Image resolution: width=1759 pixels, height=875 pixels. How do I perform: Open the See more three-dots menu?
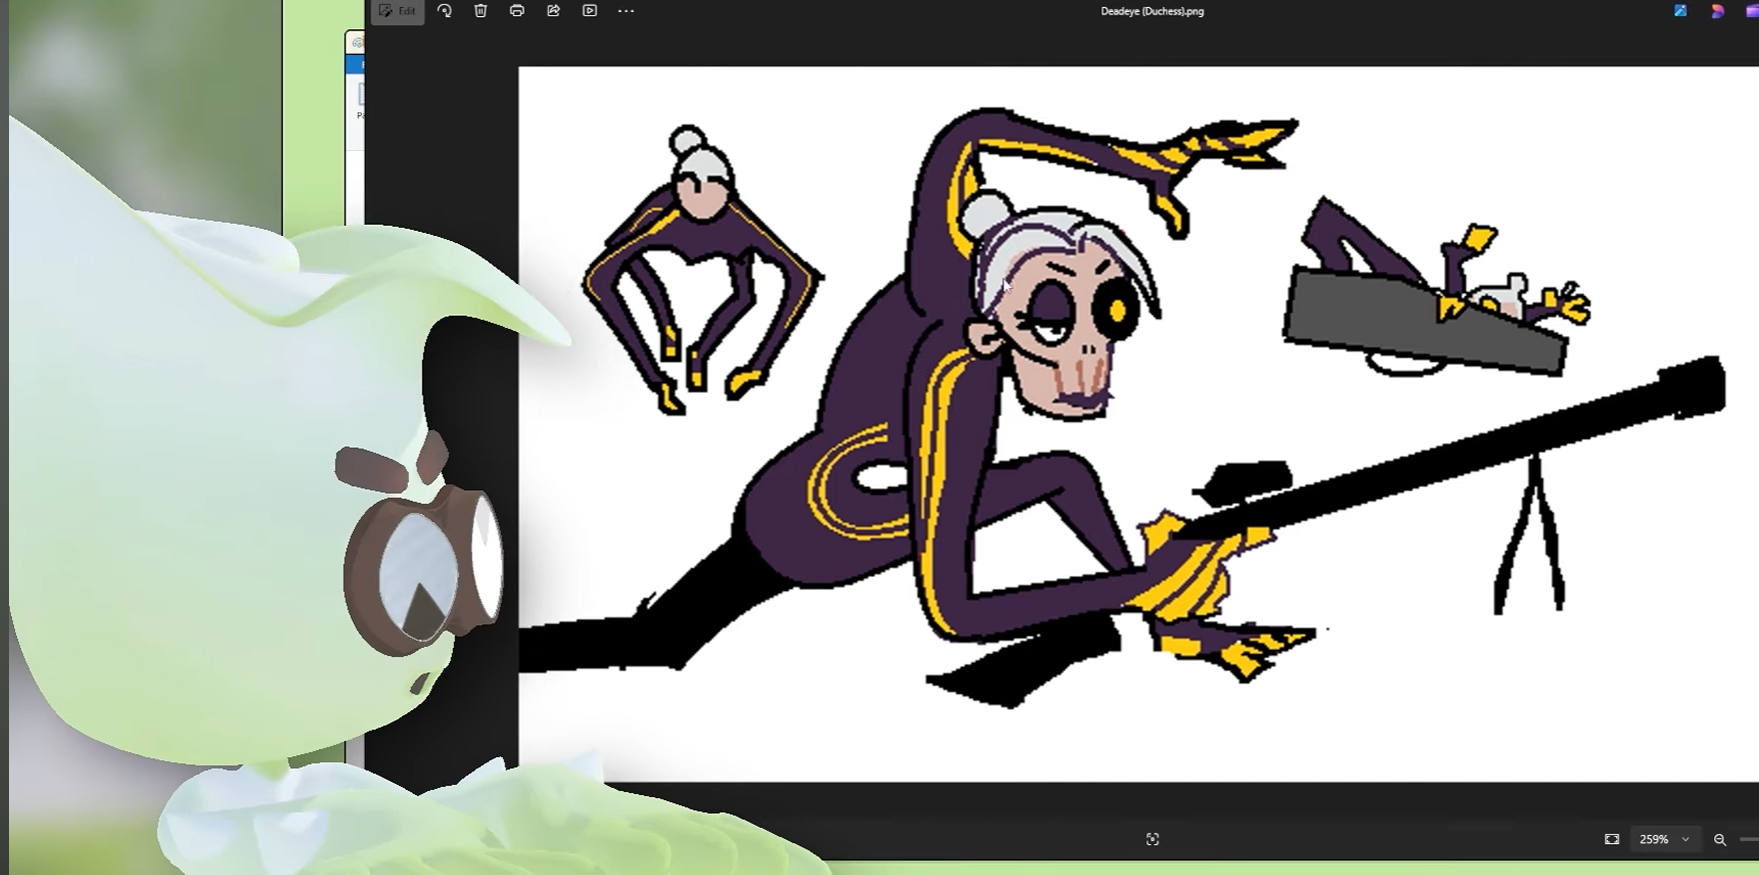(x=626, y=11)
